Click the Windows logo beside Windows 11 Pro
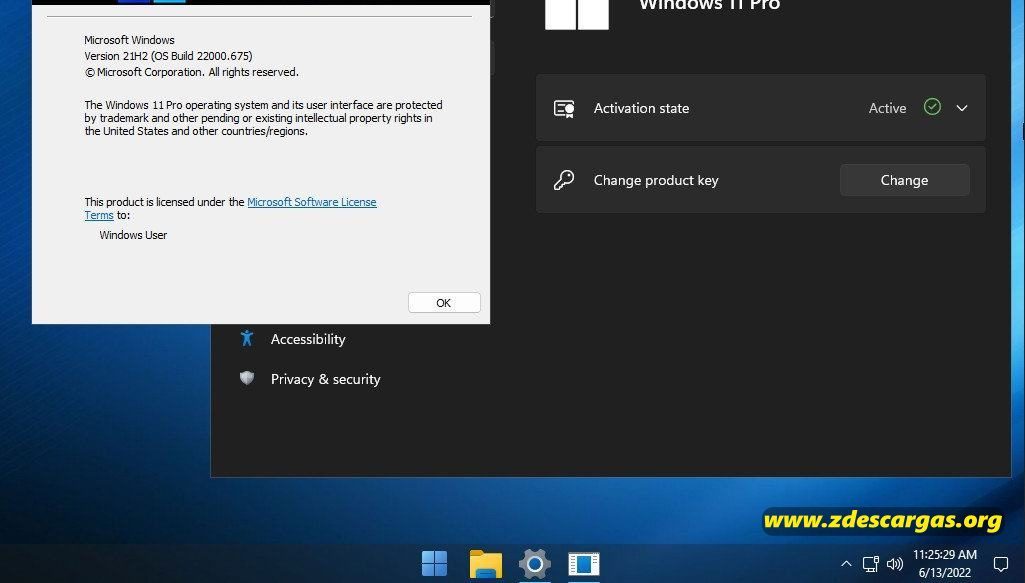The width and height of the screenshot is (1025, 583). click(577, 13)
